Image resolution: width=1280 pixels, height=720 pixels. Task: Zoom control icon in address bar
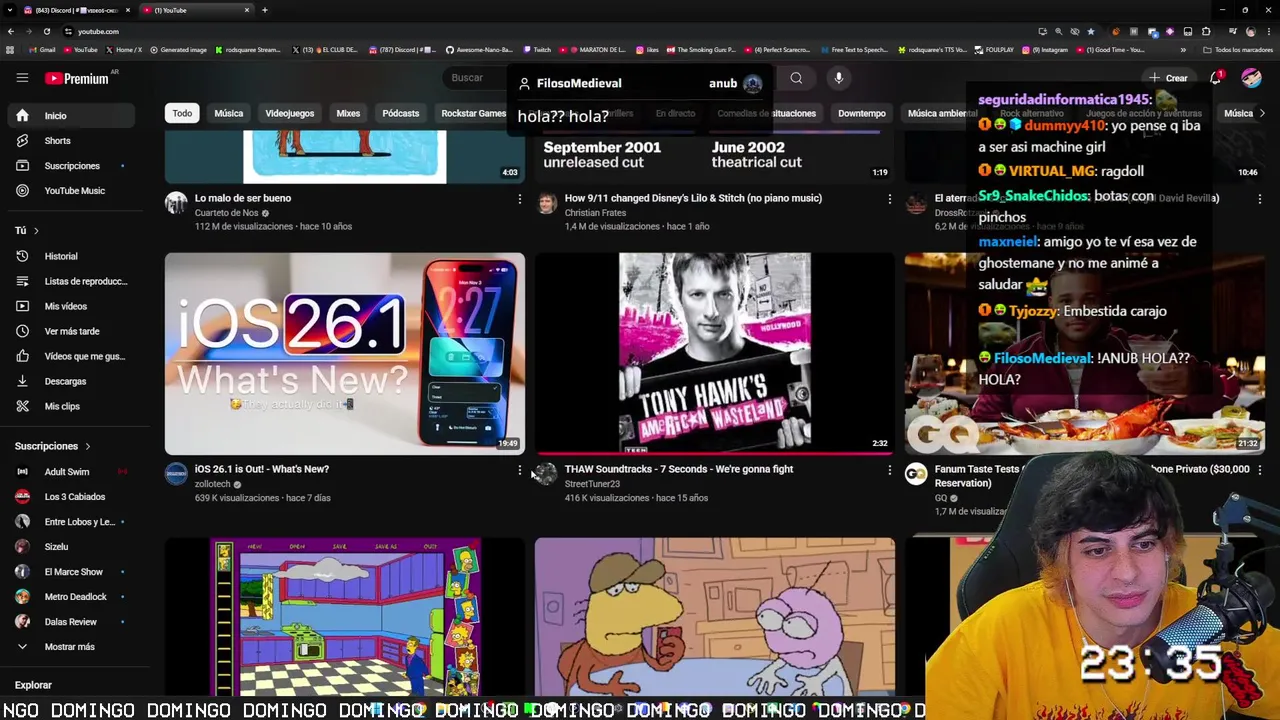click(1059, 31)
